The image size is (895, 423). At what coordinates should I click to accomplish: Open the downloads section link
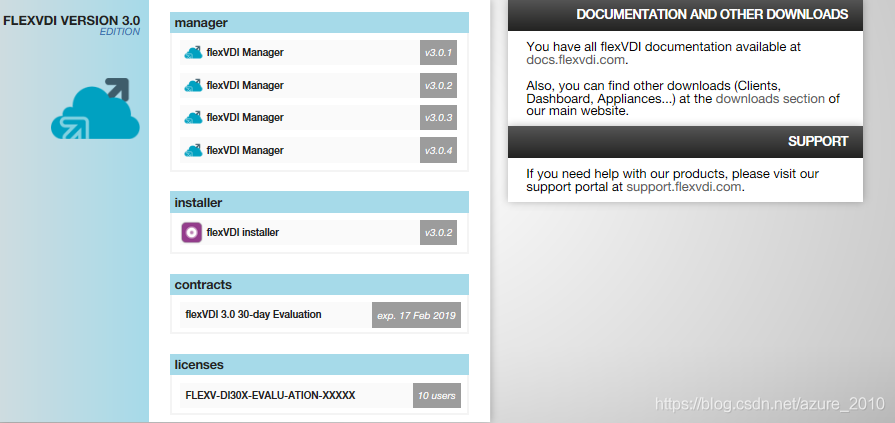pyautogui.click(x=770, y=99)
